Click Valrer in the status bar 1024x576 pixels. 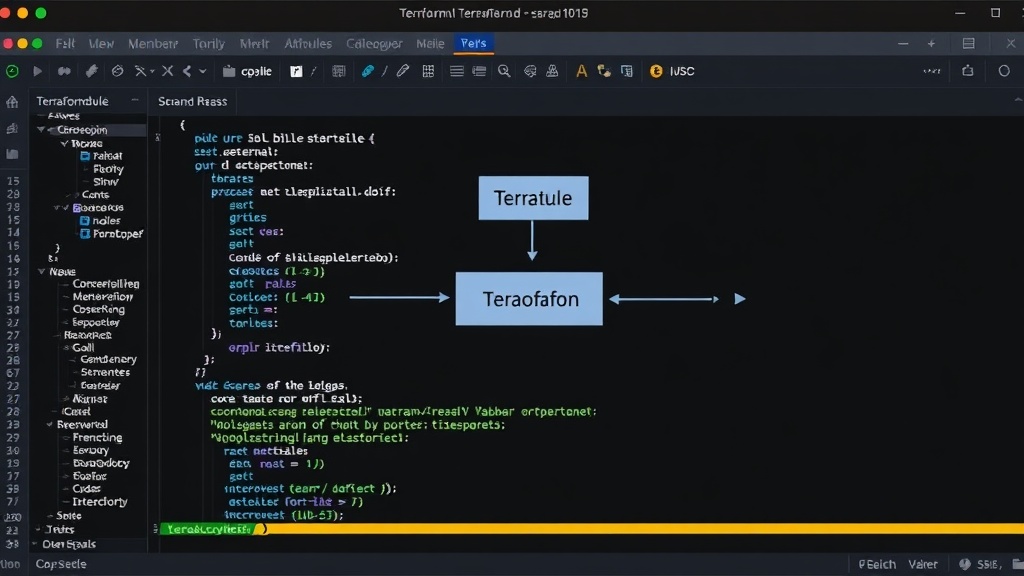923,564
